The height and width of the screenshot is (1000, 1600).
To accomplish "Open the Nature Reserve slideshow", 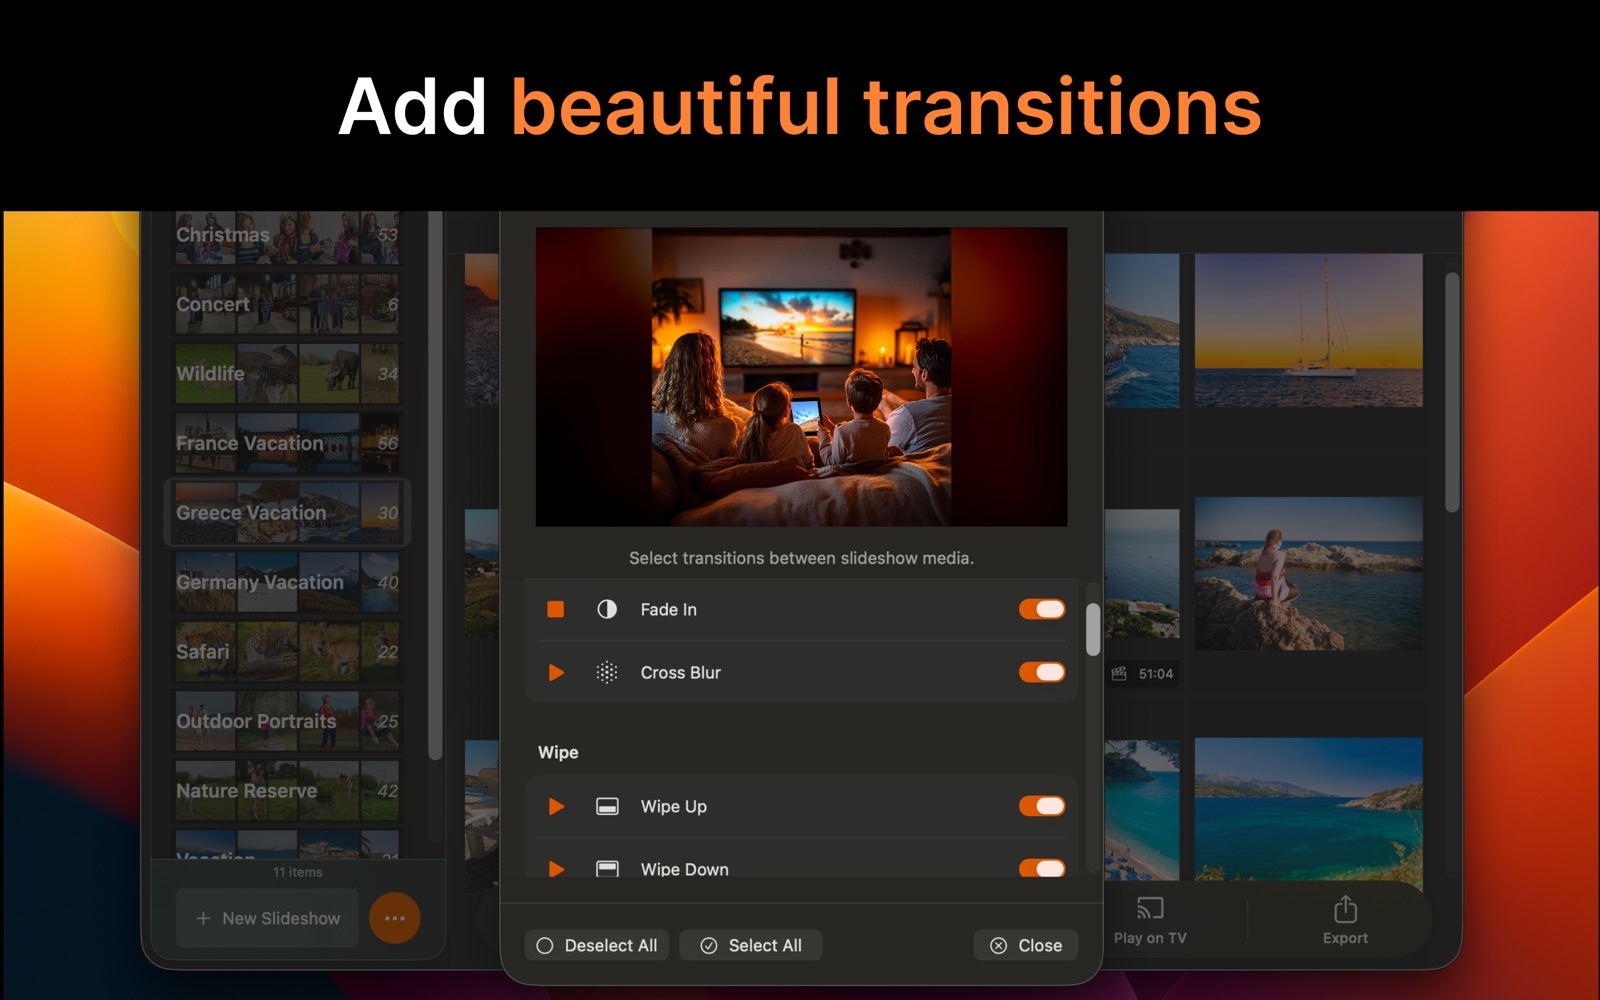I will [287, 790].
